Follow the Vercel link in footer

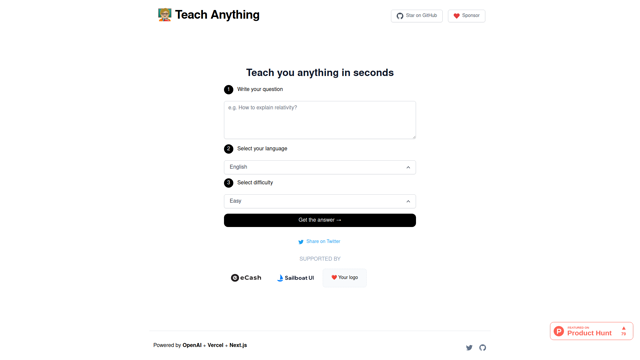tap(216, 345)
